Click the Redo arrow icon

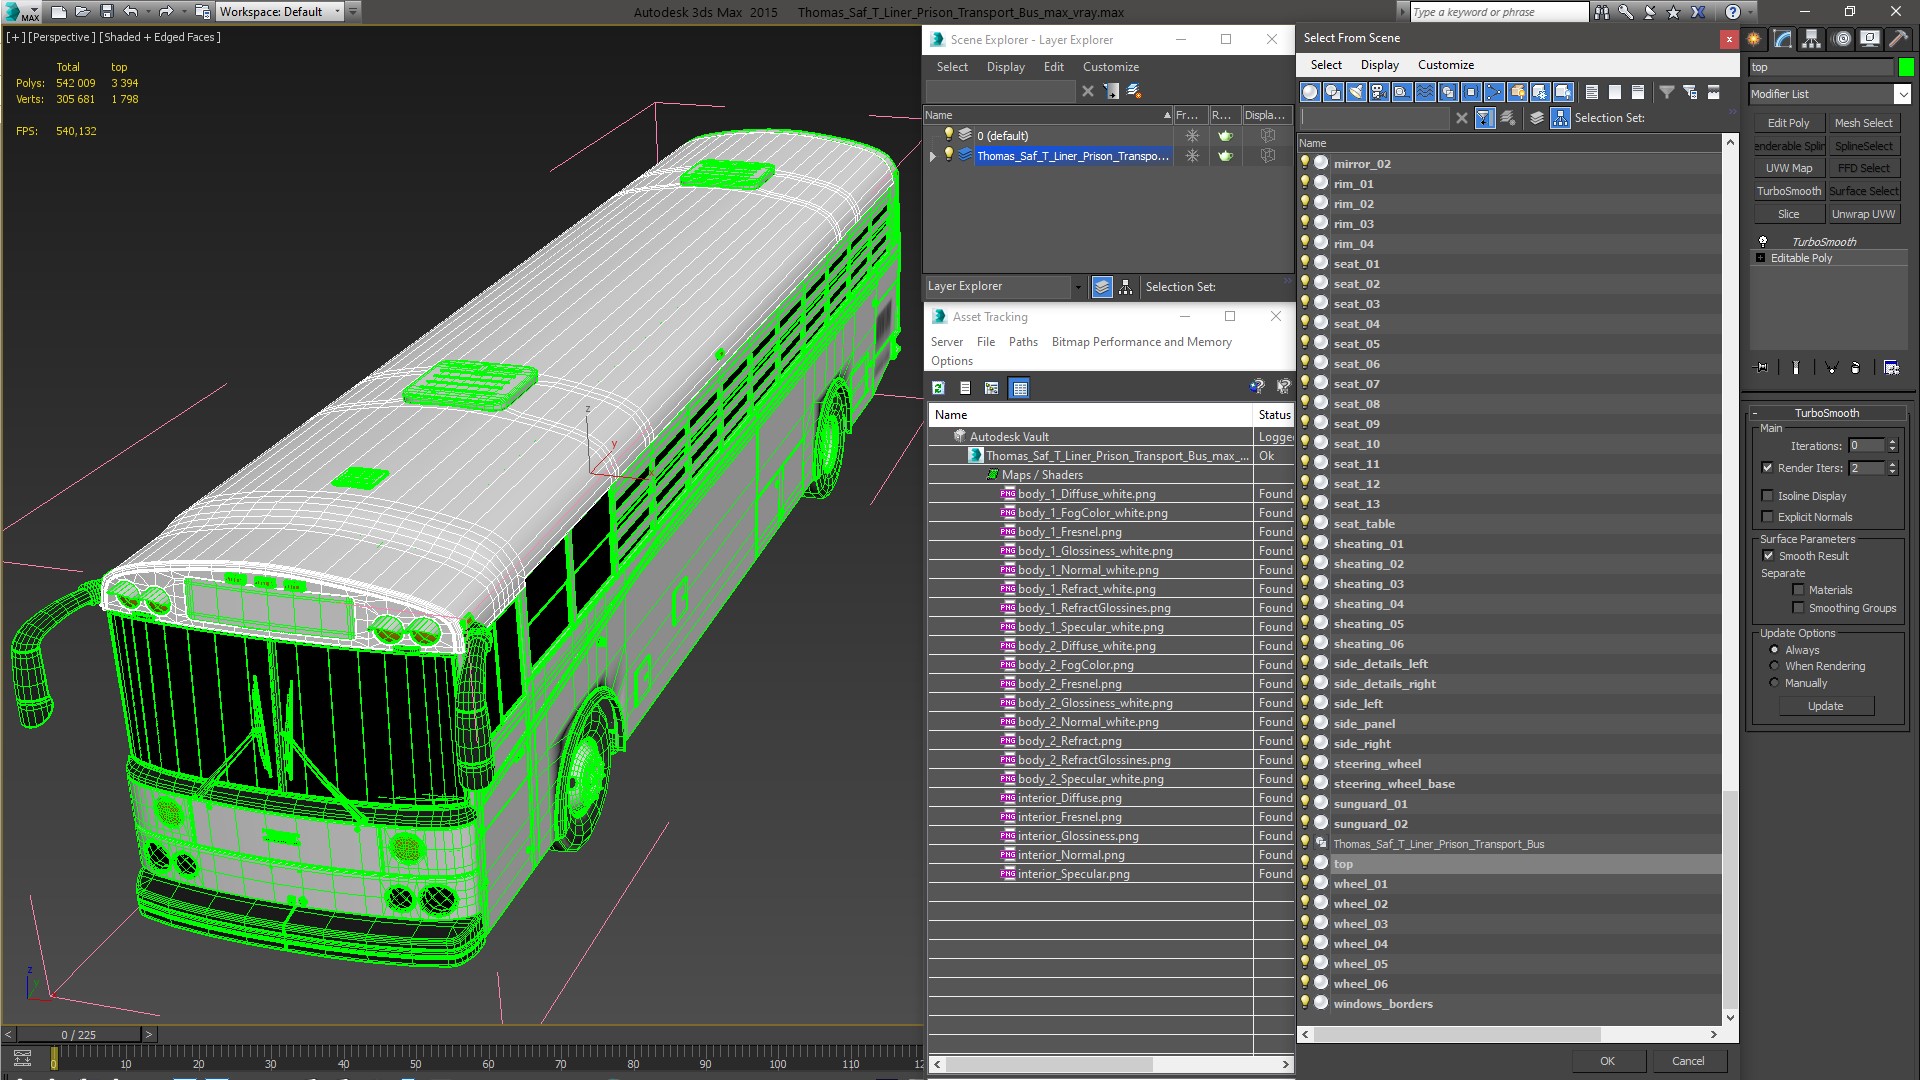click(166, 12)
